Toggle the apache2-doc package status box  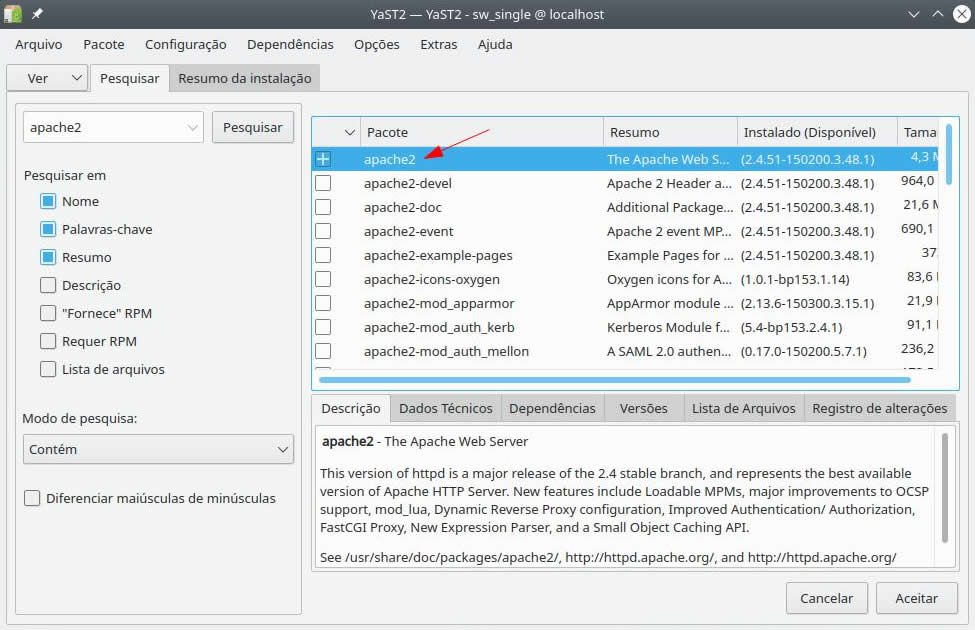point(323,207)
